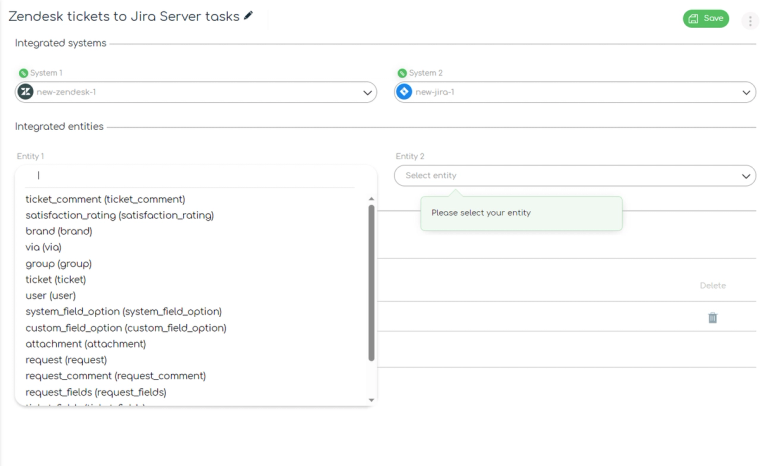Select ticket_comment (ticket_comment) entity
The image size is (760, 466).
pos(105,199)
